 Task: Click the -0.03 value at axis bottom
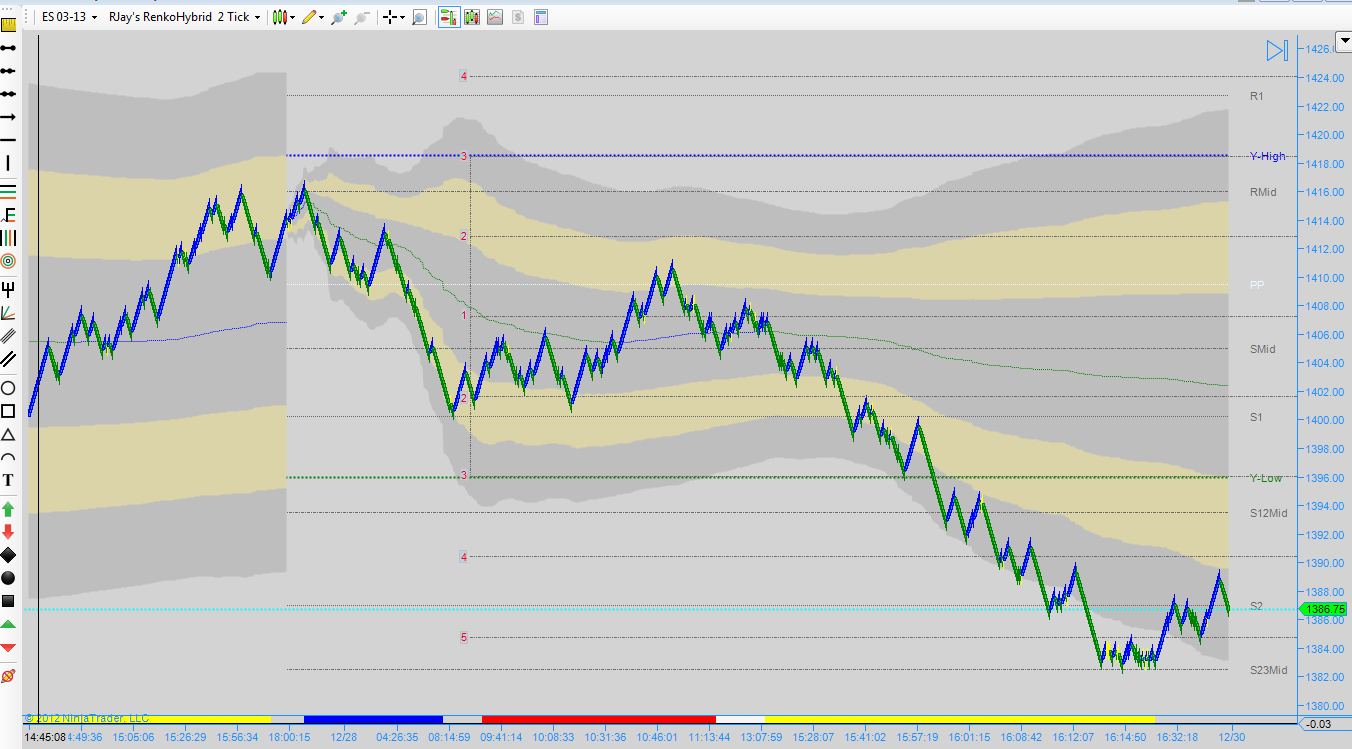coord(1319,724)
